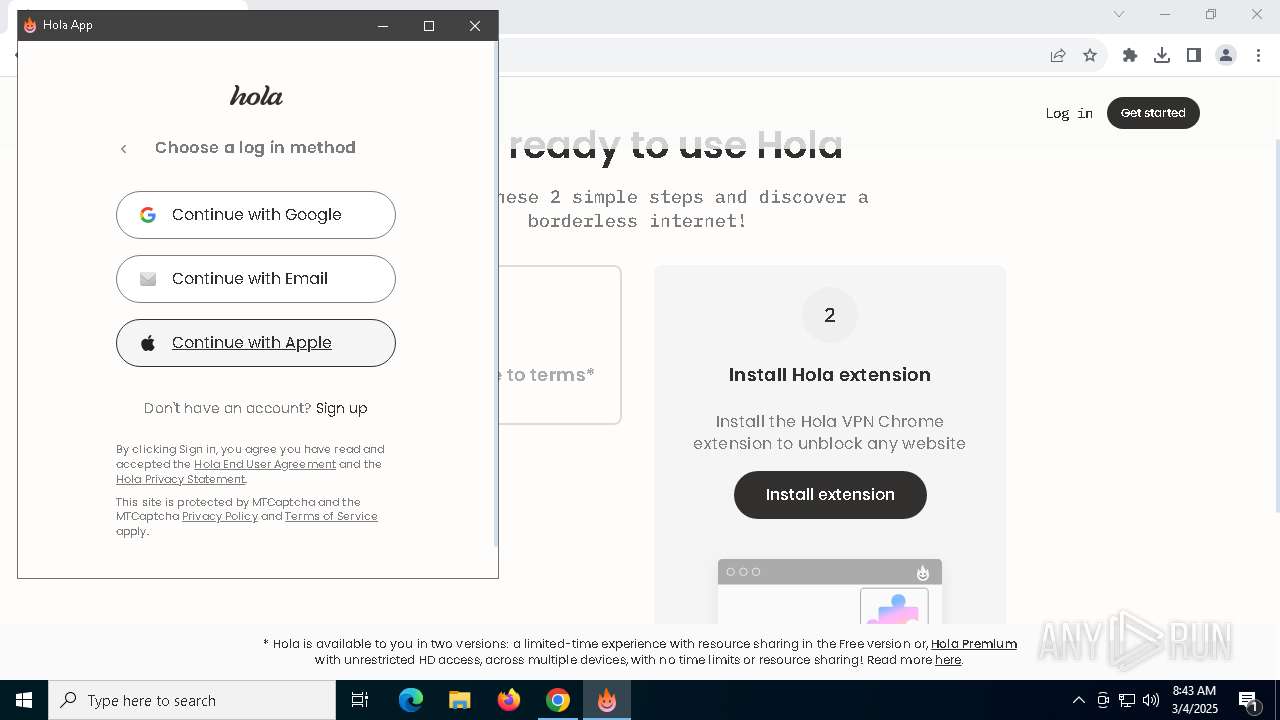Go back using the arrow beside 'Choose a log in method'
This screenshot has height=720, width=1280.
[x=124, y=149]
